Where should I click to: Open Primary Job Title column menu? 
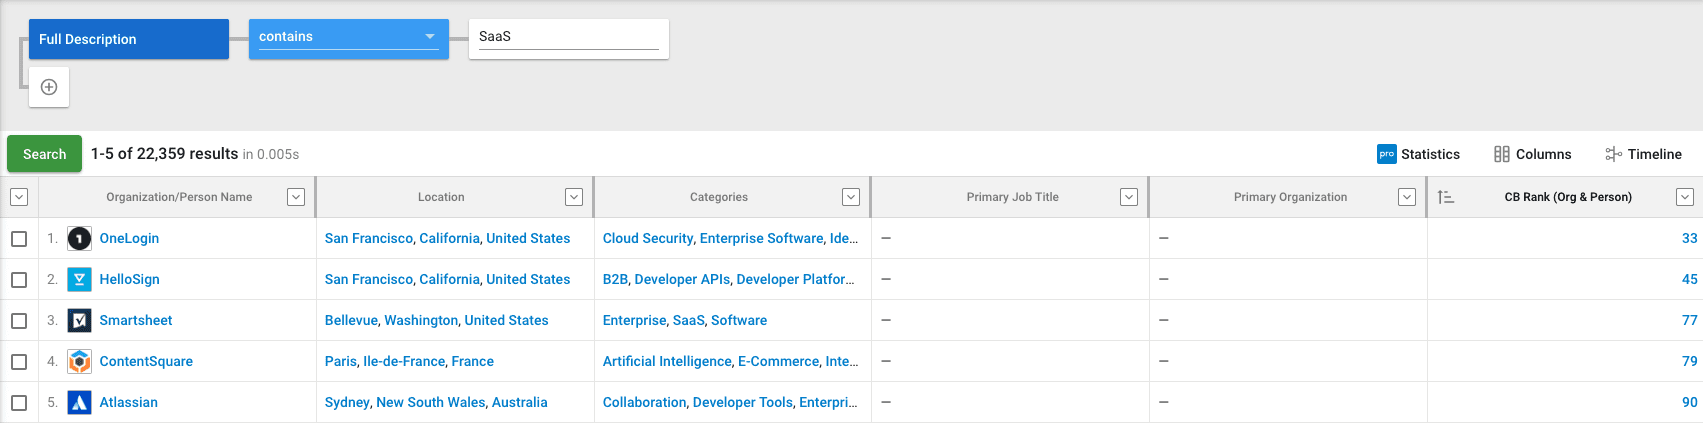[1129, 197]
